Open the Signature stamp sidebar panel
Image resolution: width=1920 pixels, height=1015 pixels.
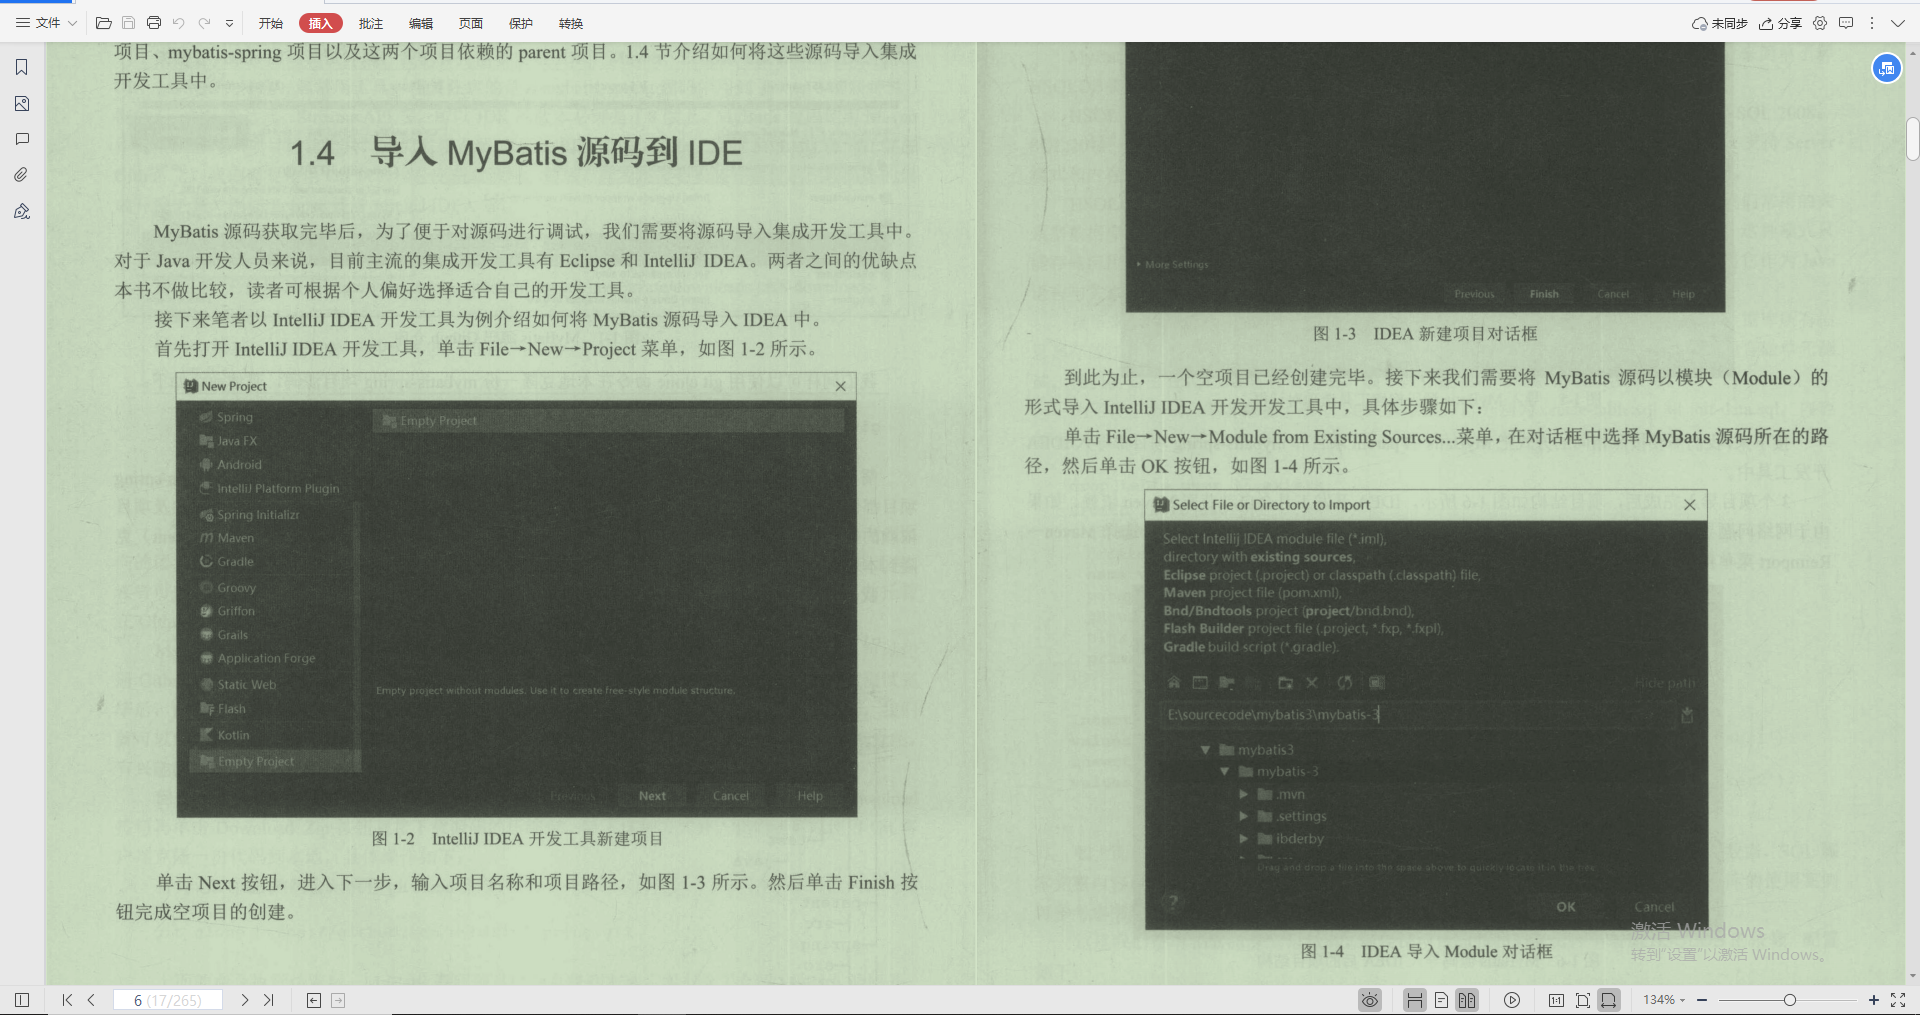click(22, 211)
